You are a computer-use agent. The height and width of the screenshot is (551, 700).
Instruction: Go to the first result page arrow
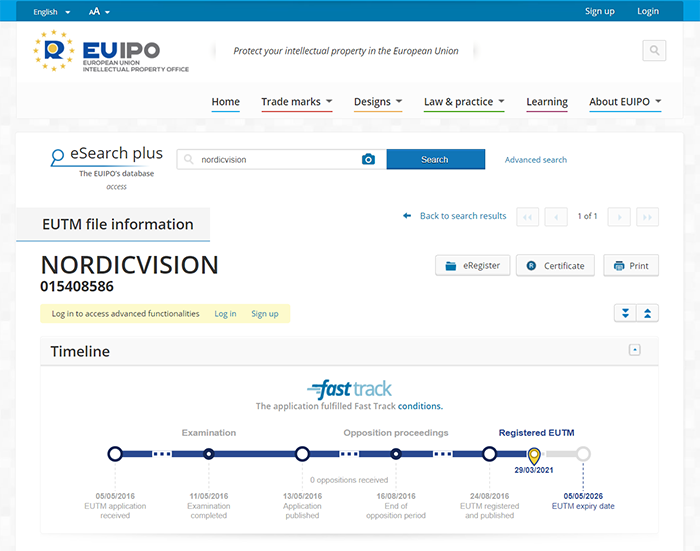coord(527,217)
